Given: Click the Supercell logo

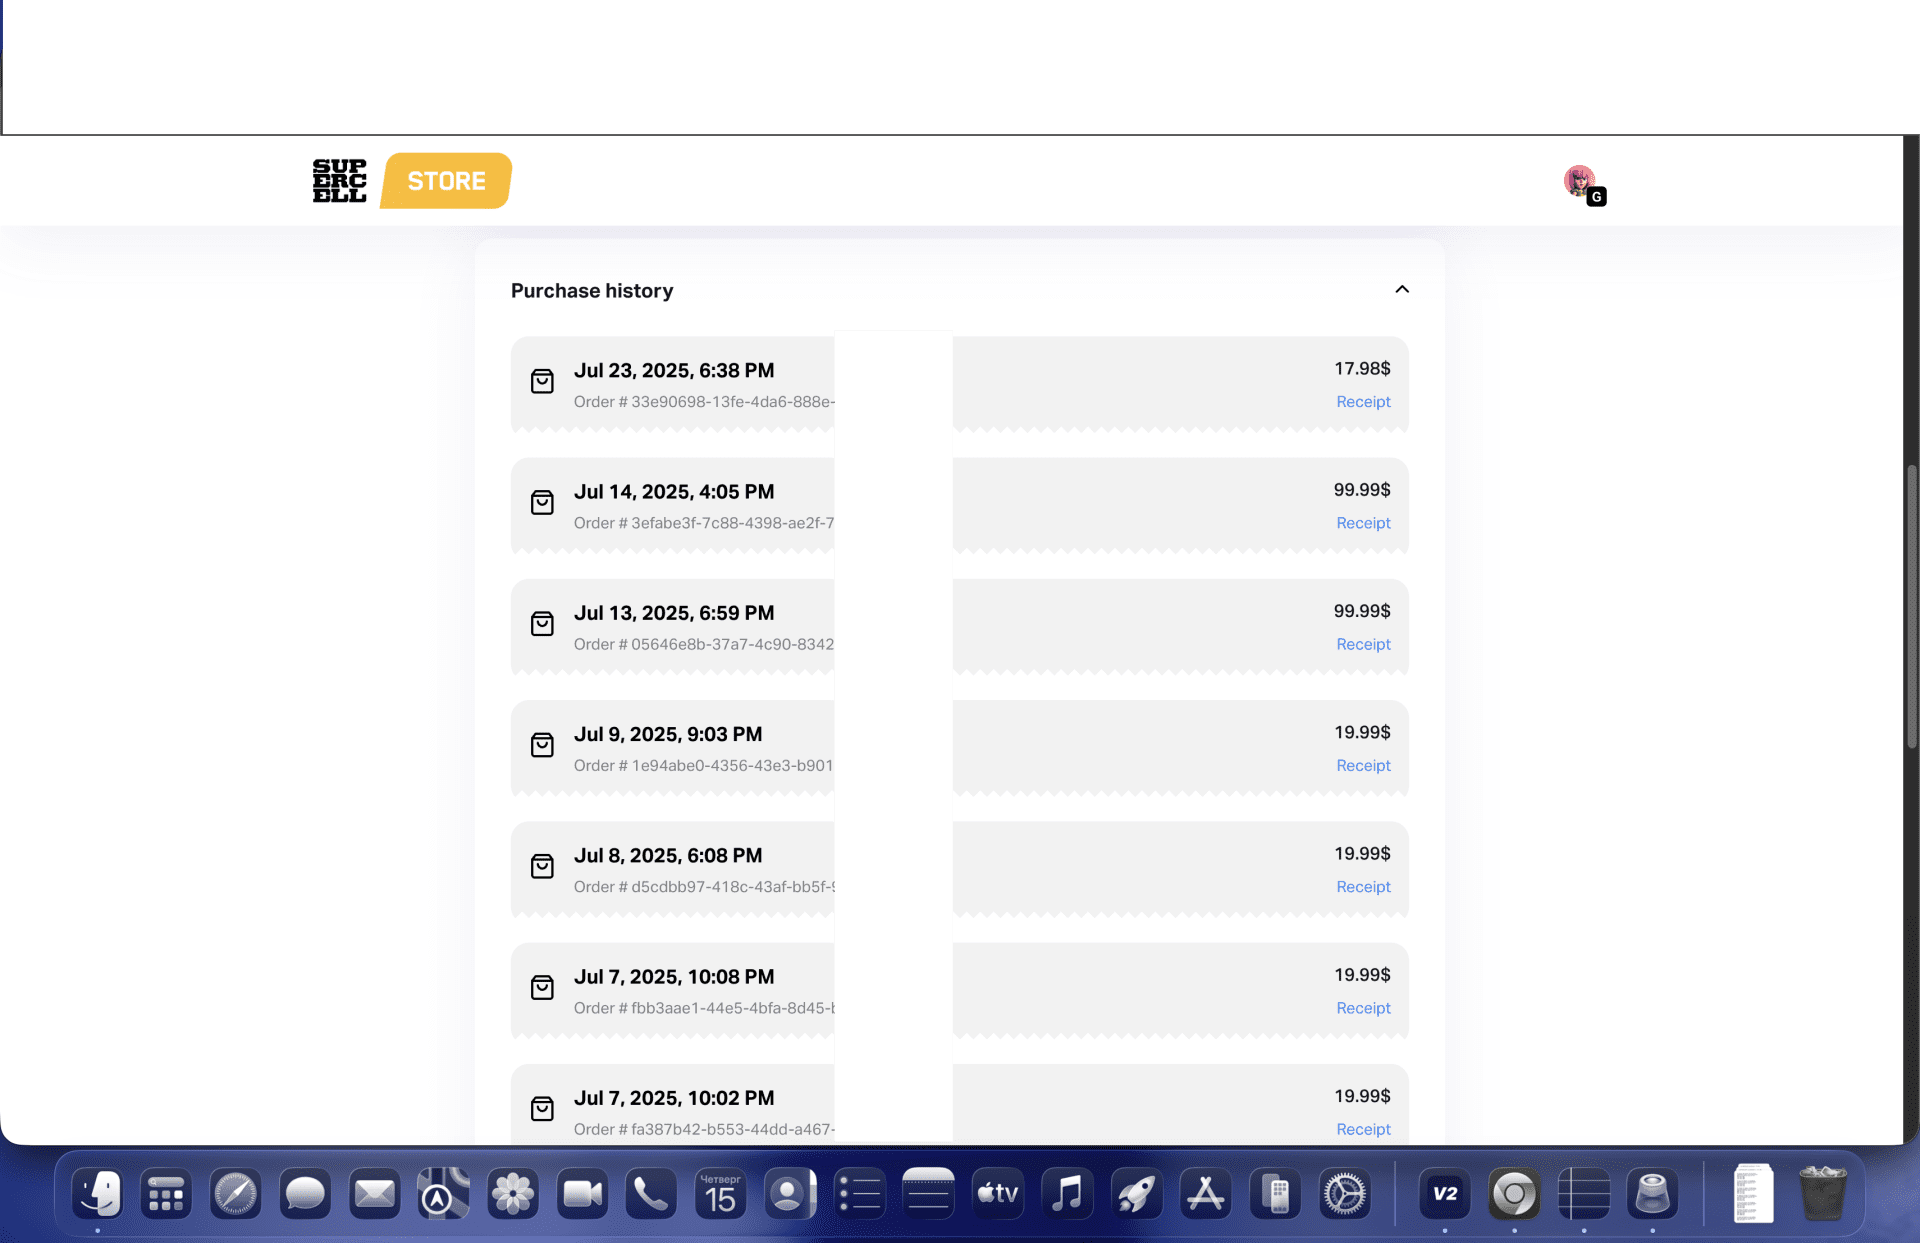Looking at the screenshot, I should (339, 181).
